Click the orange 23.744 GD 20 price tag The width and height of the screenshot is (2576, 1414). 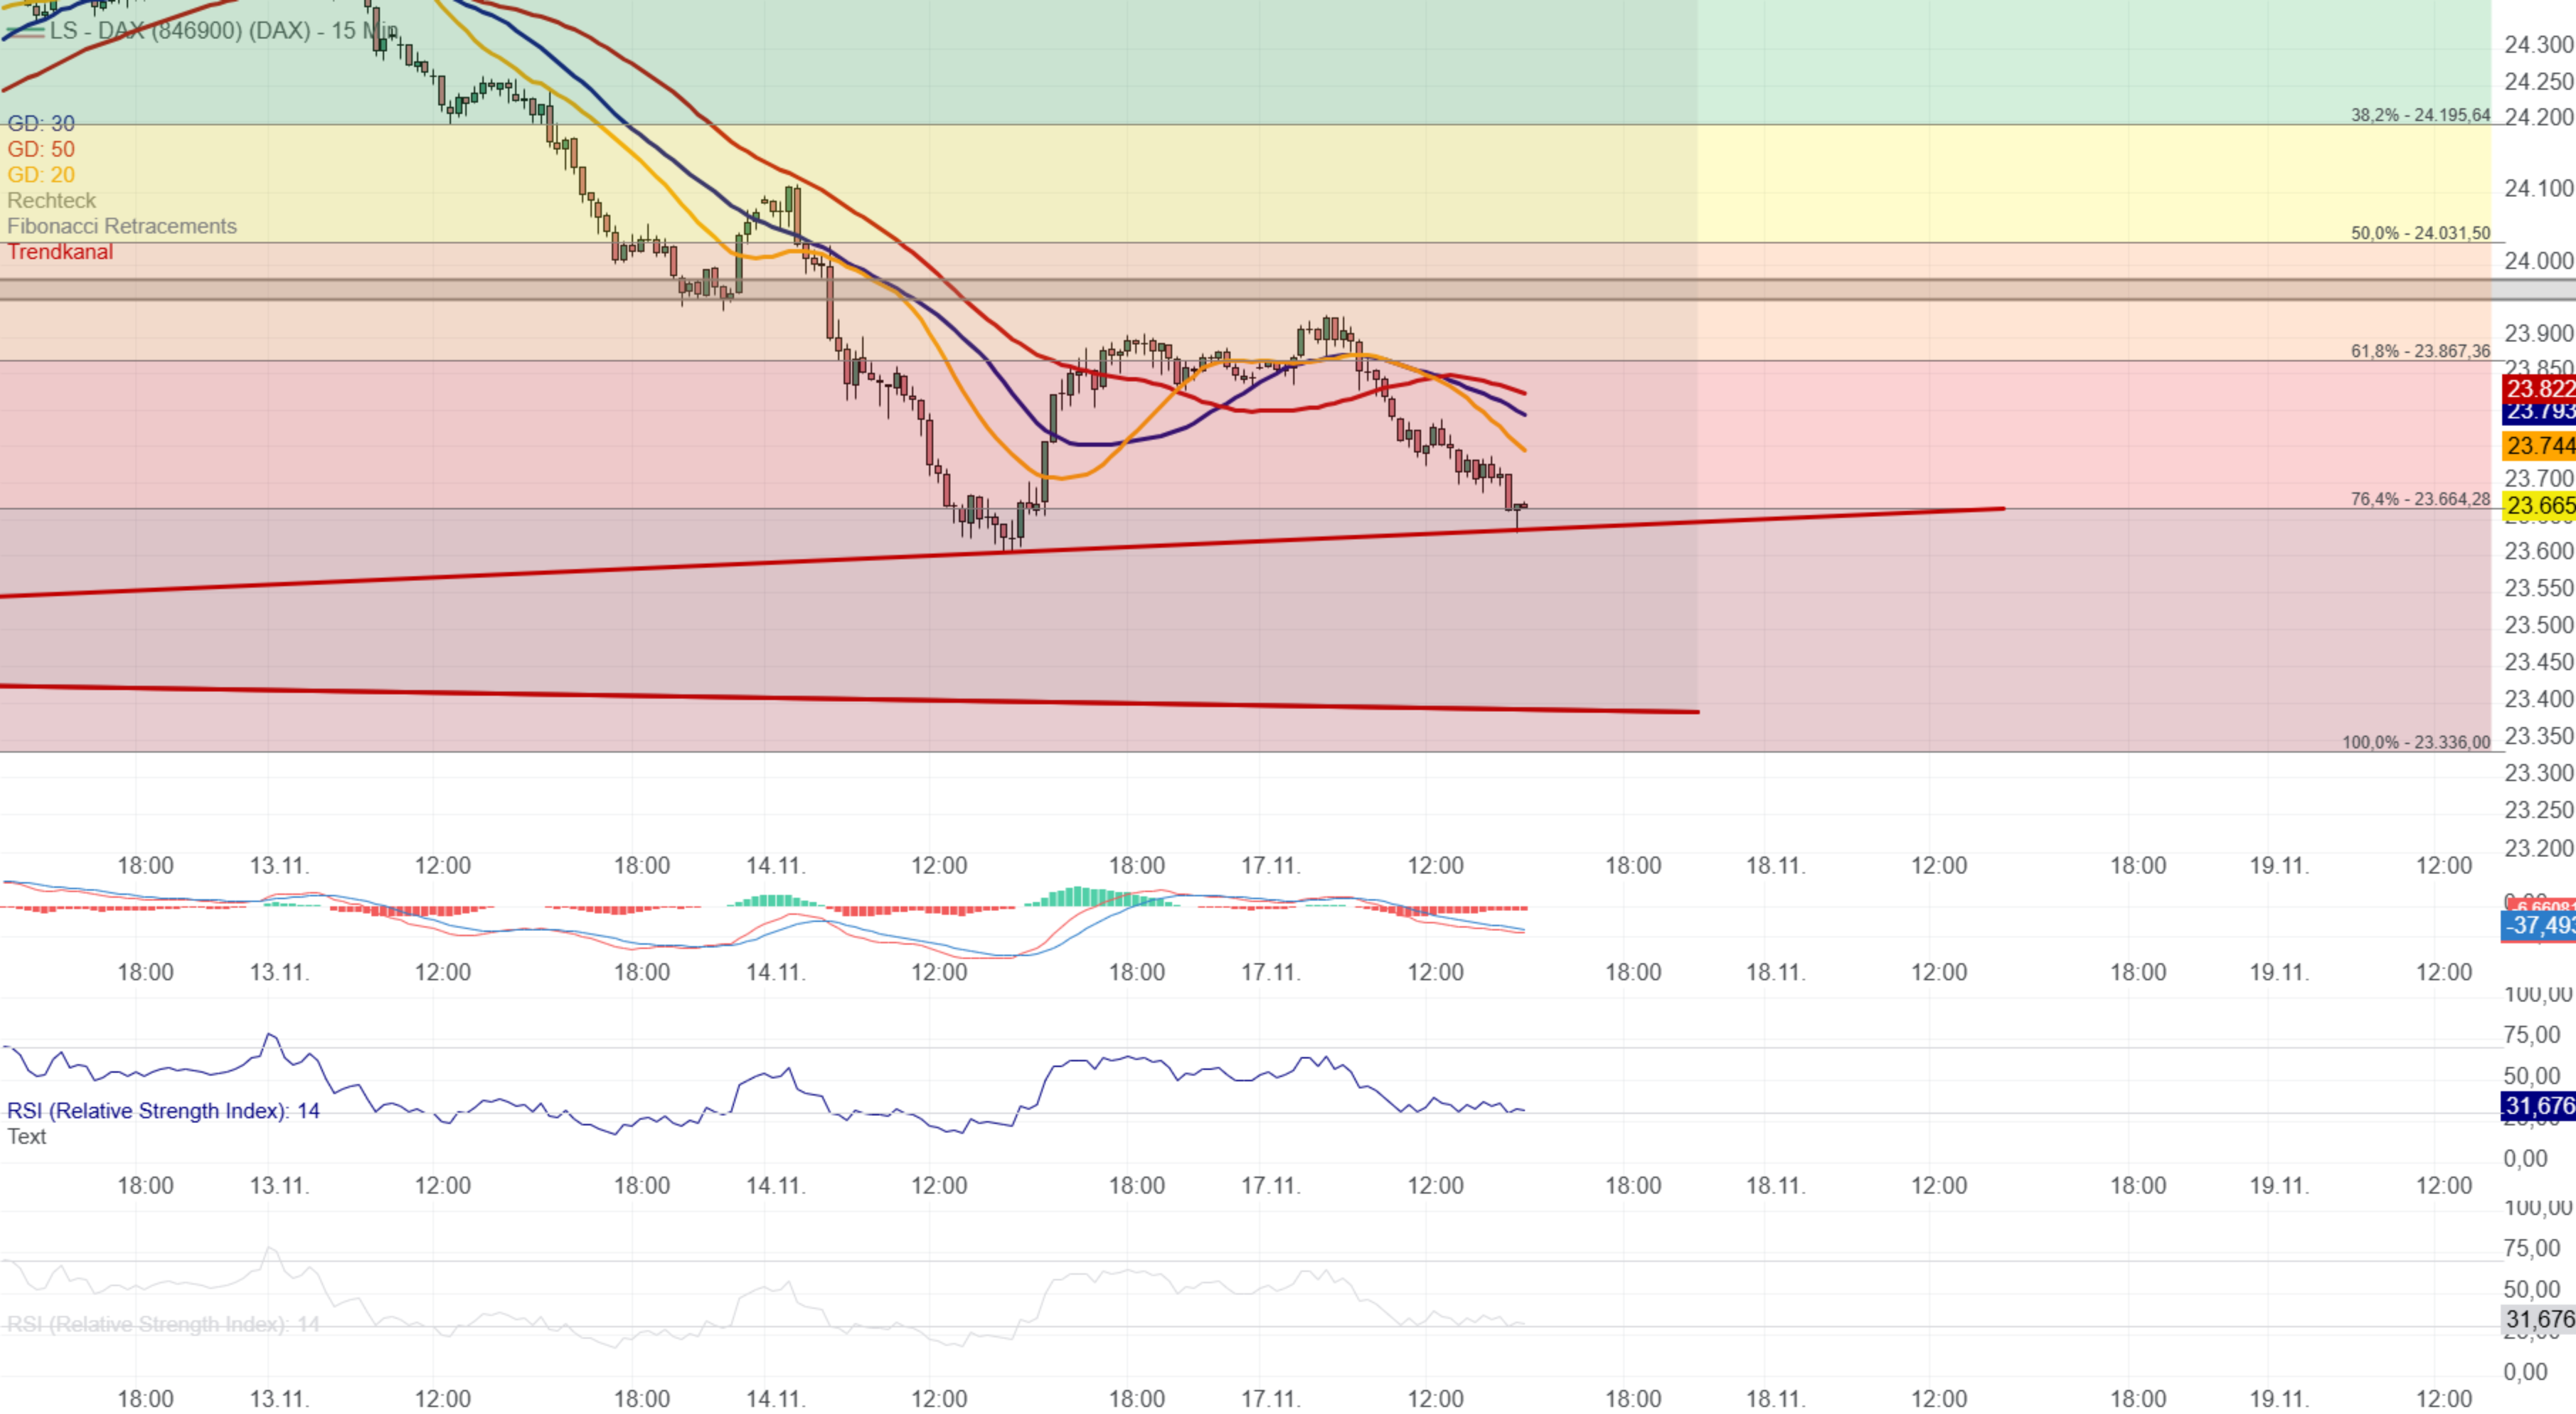click(2538, 446)
